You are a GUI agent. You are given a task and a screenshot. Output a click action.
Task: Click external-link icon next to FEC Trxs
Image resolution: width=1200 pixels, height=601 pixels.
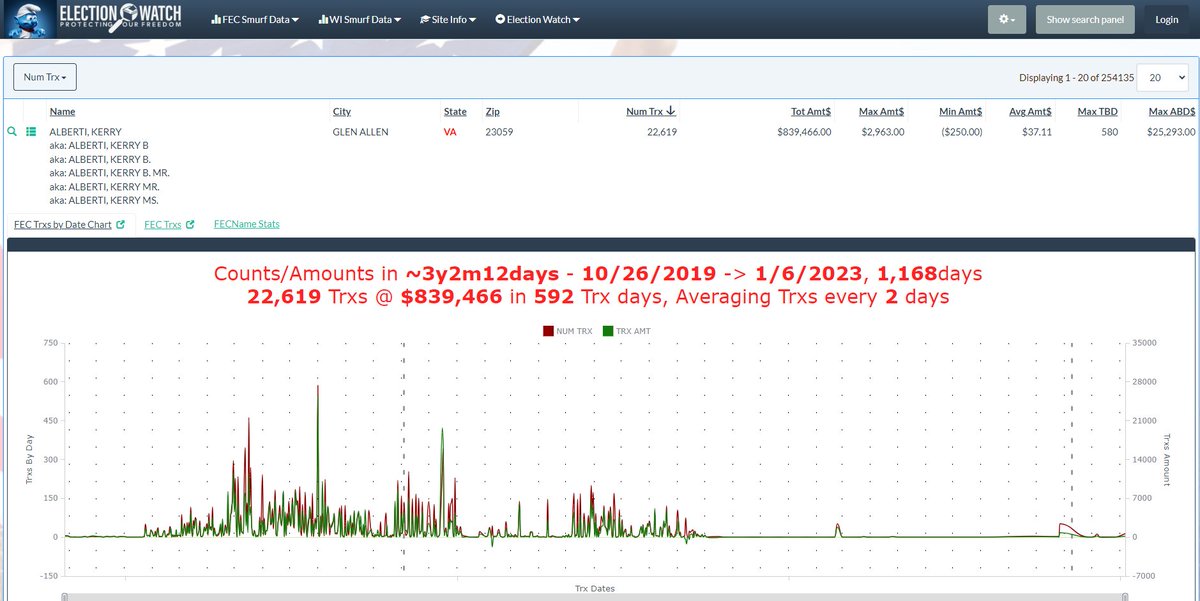pyautogui.click(x=190, y=225)
